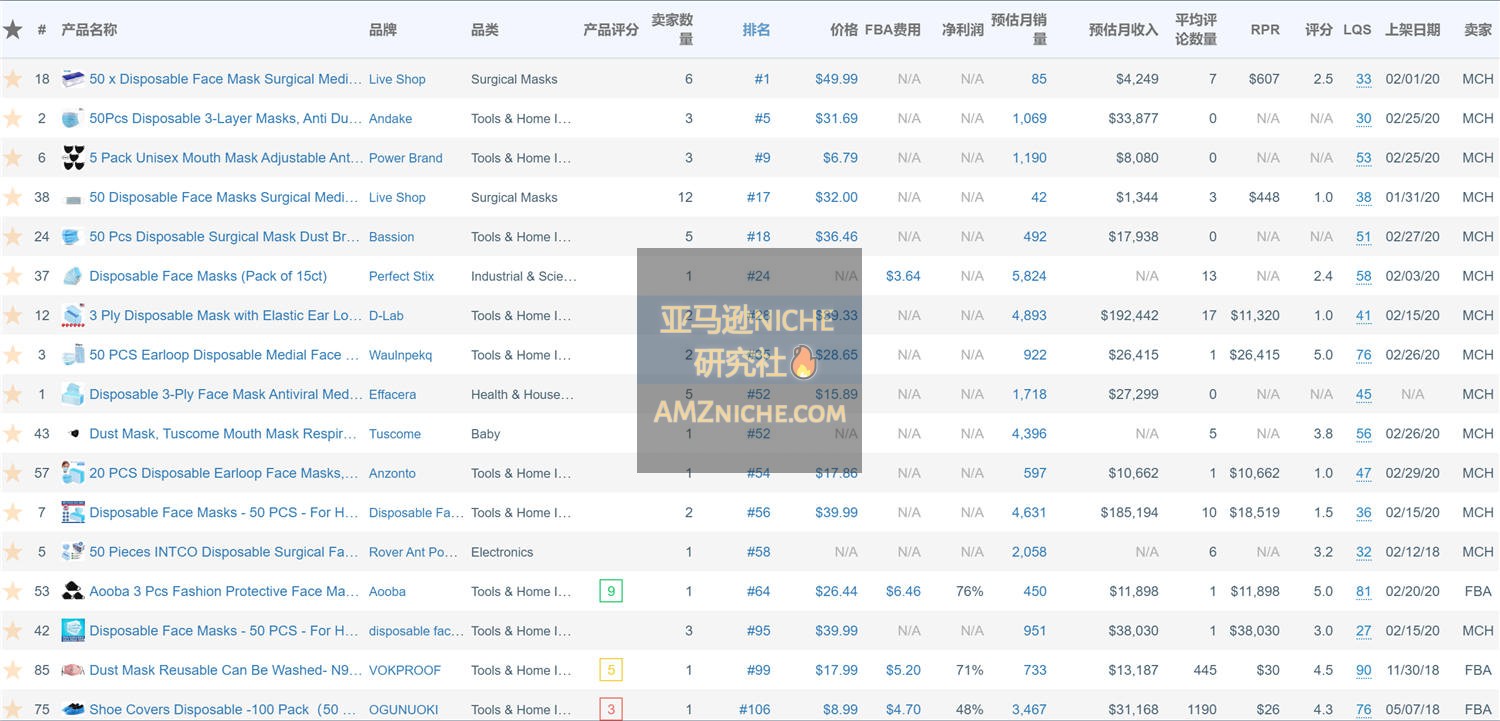
Task: Sort by the LQS column header
Action: click(1357, 30)
